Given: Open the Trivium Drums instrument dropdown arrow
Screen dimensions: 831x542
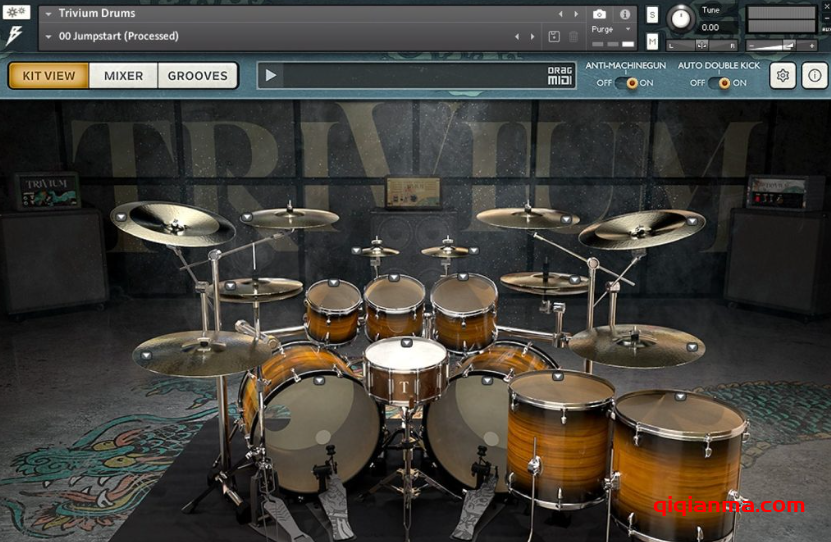Looking at the screenshot, I should 49,14.
